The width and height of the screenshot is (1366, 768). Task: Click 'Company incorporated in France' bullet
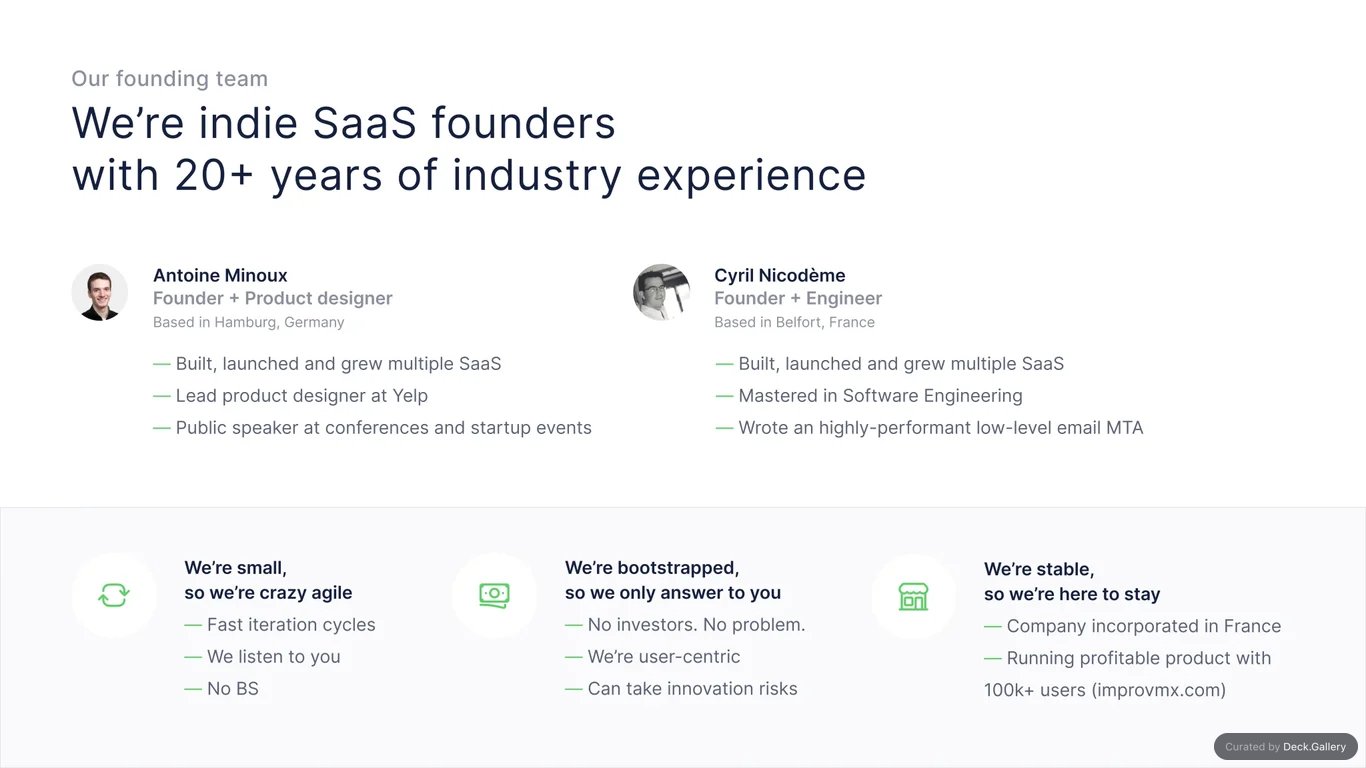coord(1132,627)
